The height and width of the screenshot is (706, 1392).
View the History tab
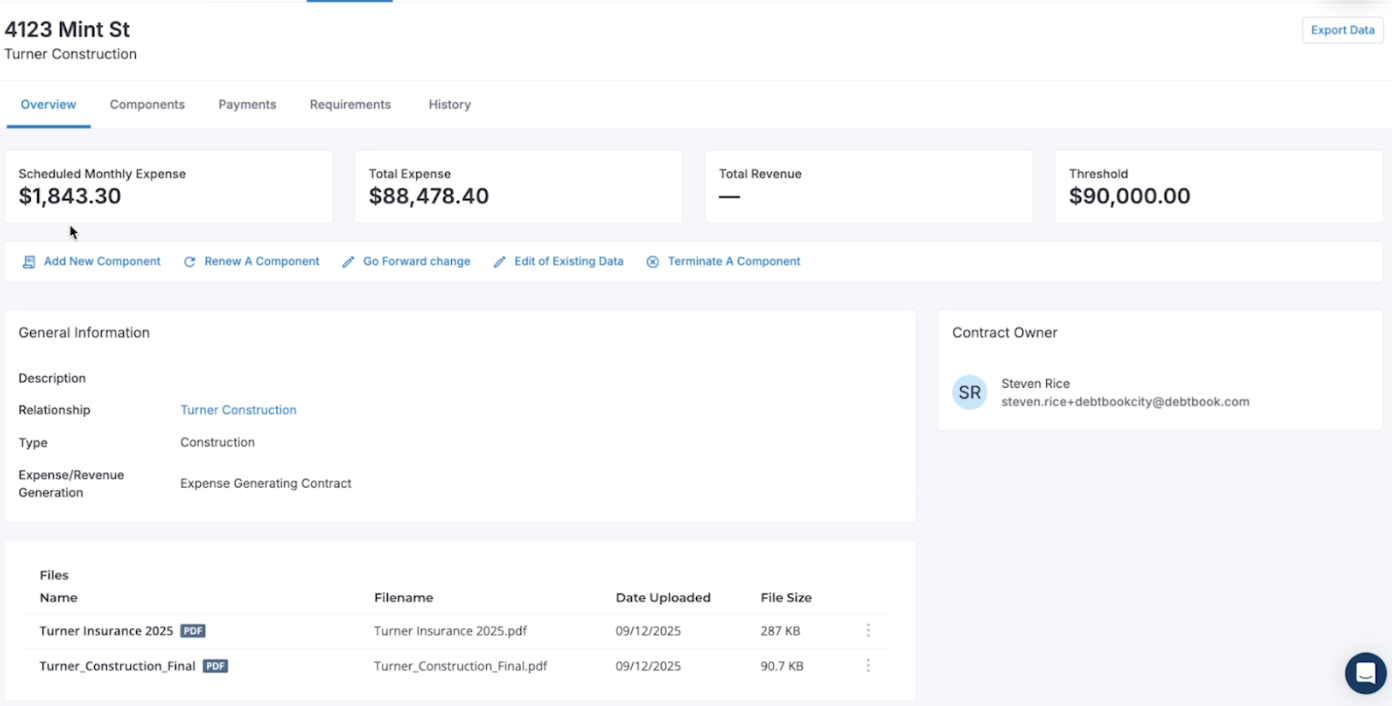[449, 104]
